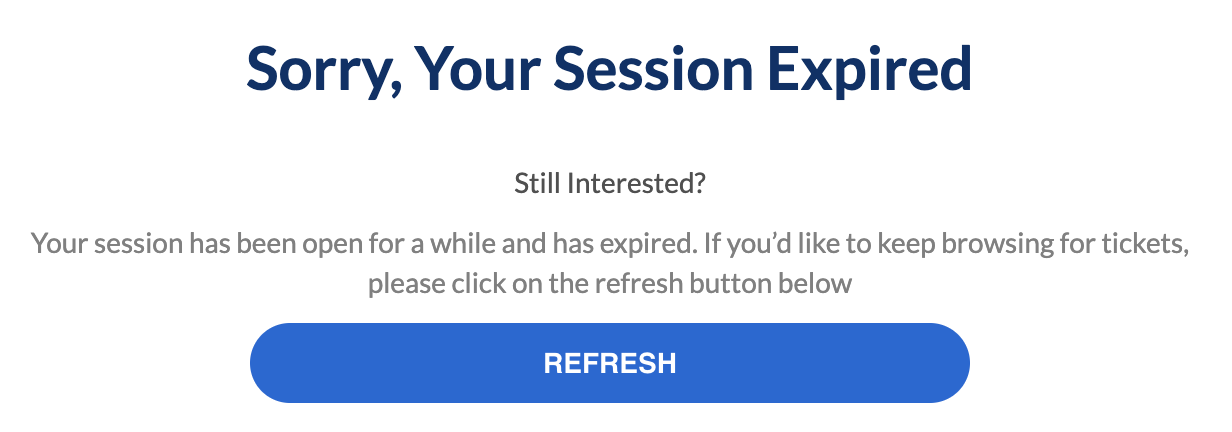Click the white REFRESH label text
The image size is (1232, 432).
click(609, 363)
